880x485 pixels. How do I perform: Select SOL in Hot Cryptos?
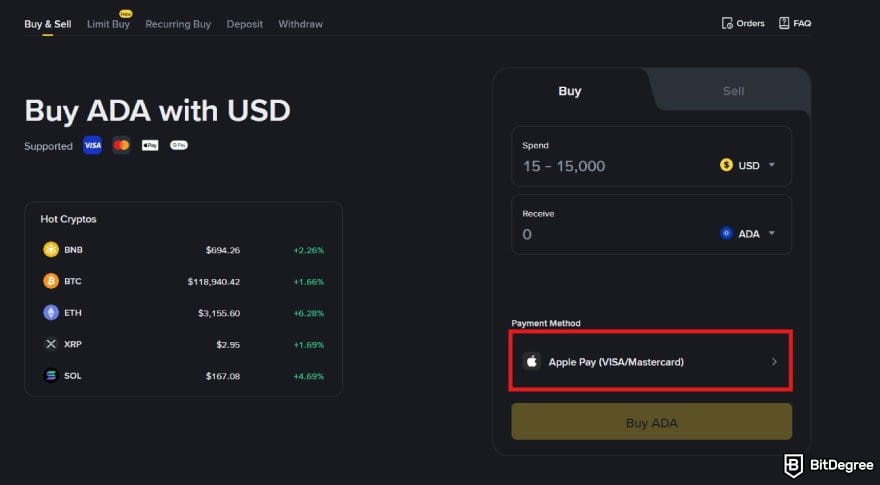pos(184,376)
